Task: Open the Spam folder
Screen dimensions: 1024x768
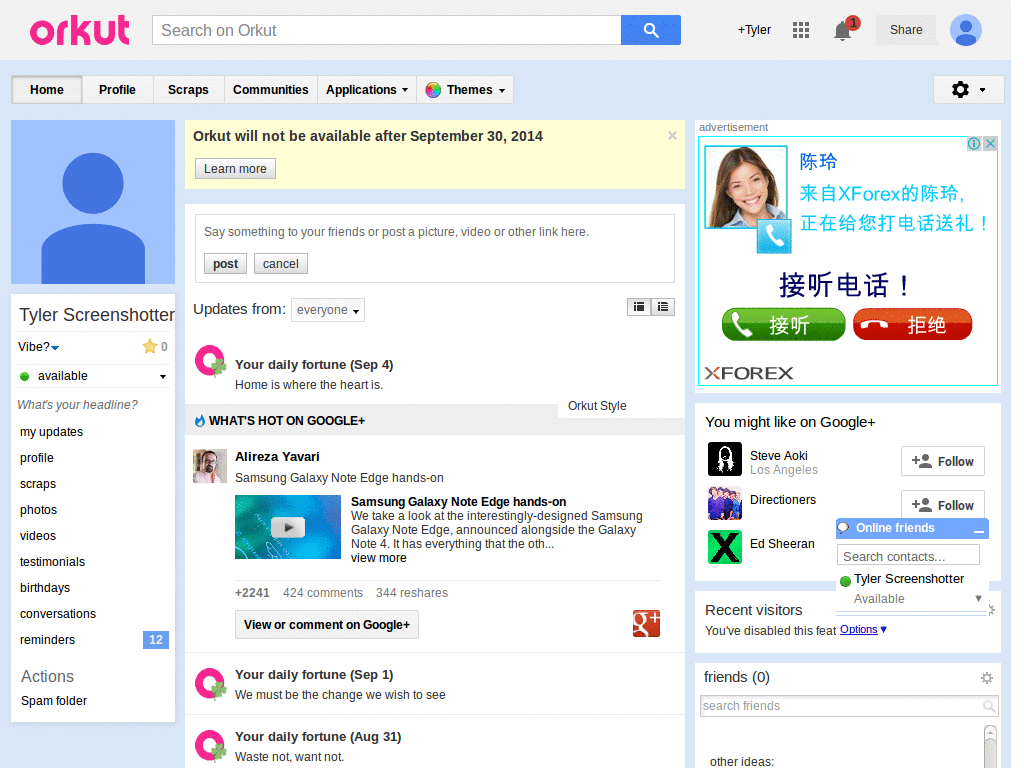Action: [x=54, y=701]
